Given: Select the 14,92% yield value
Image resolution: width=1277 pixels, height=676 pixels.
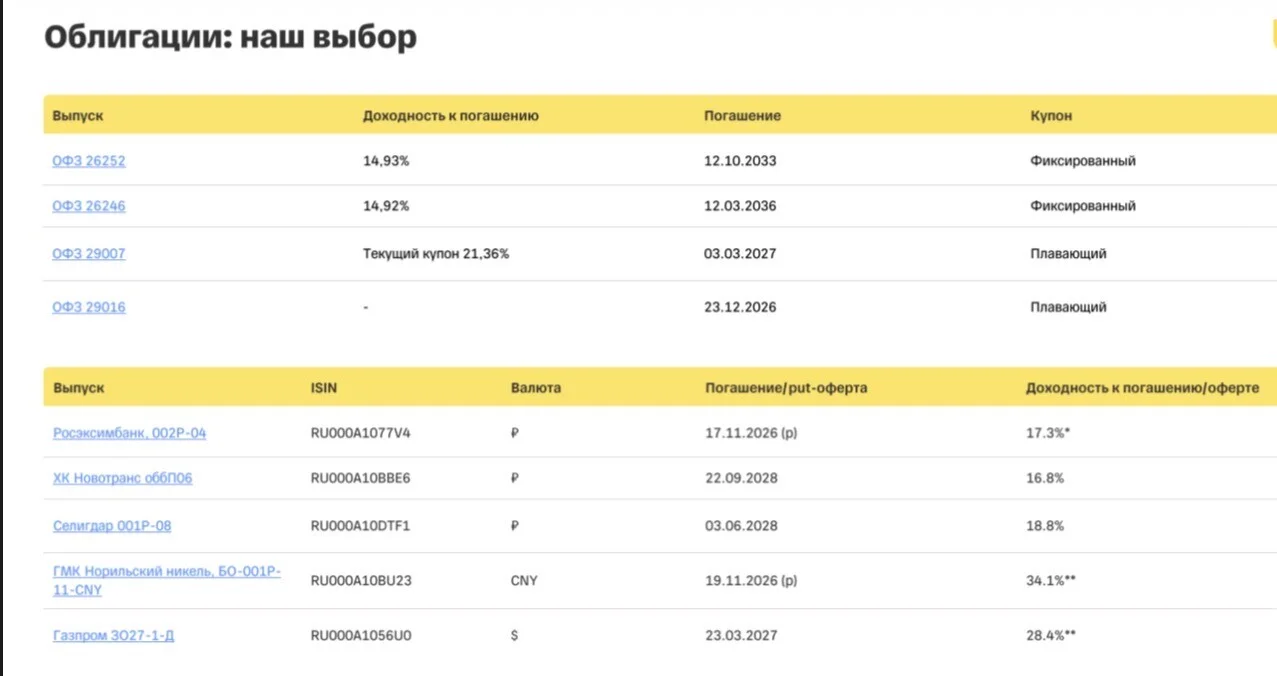Looking at the screenshot, I should [386, 206].
